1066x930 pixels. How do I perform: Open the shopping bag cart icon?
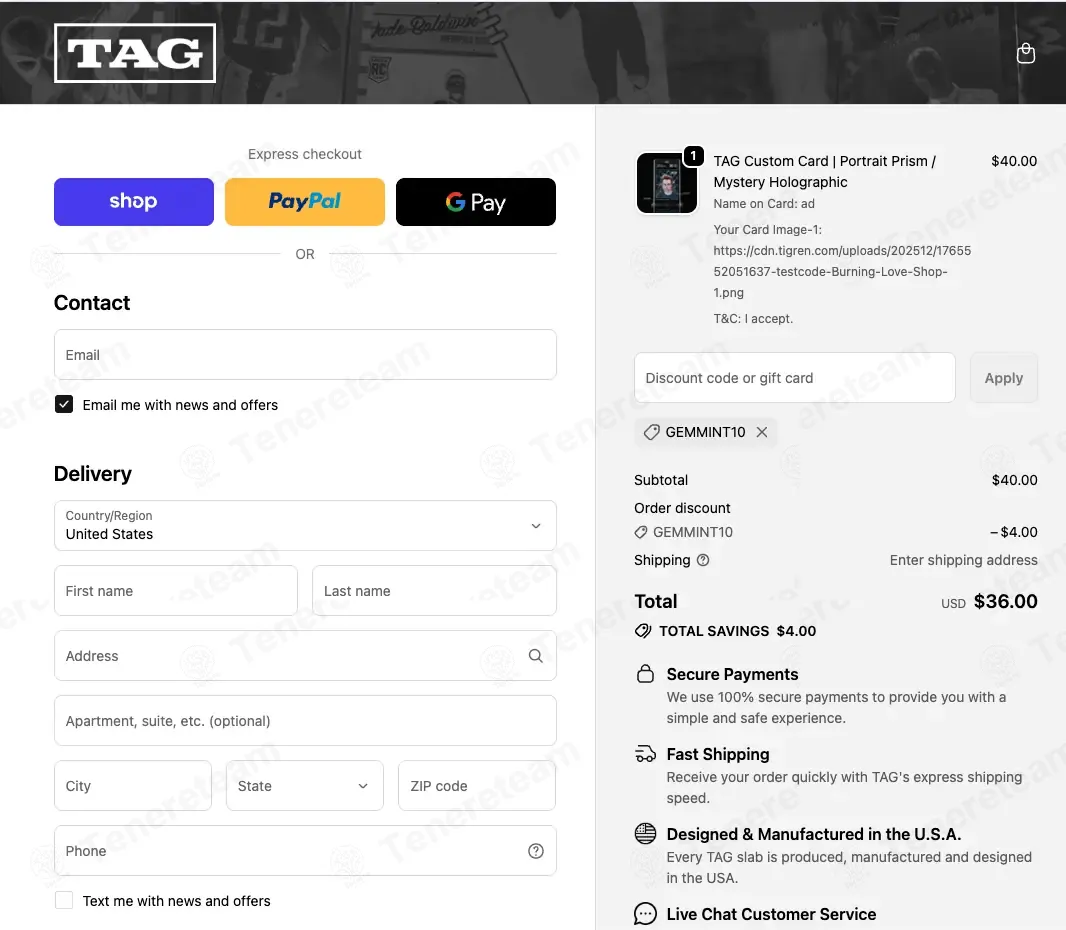(1025, 53)
